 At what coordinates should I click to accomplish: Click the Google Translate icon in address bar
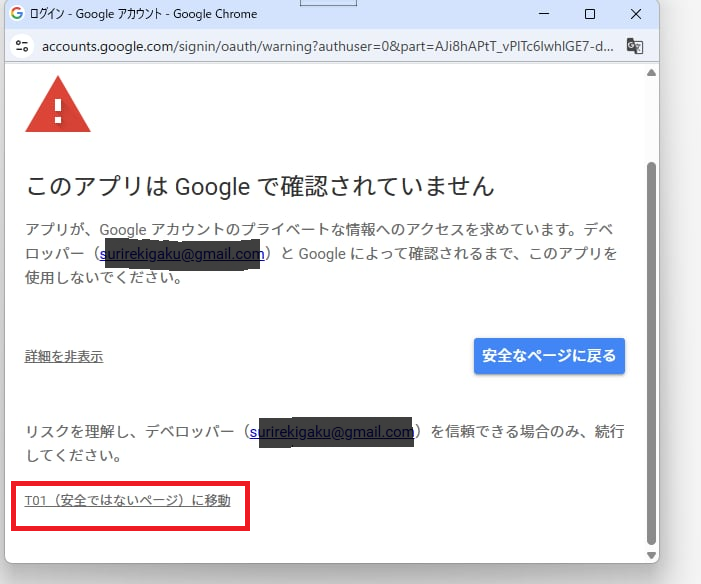(x=634, y=46)
